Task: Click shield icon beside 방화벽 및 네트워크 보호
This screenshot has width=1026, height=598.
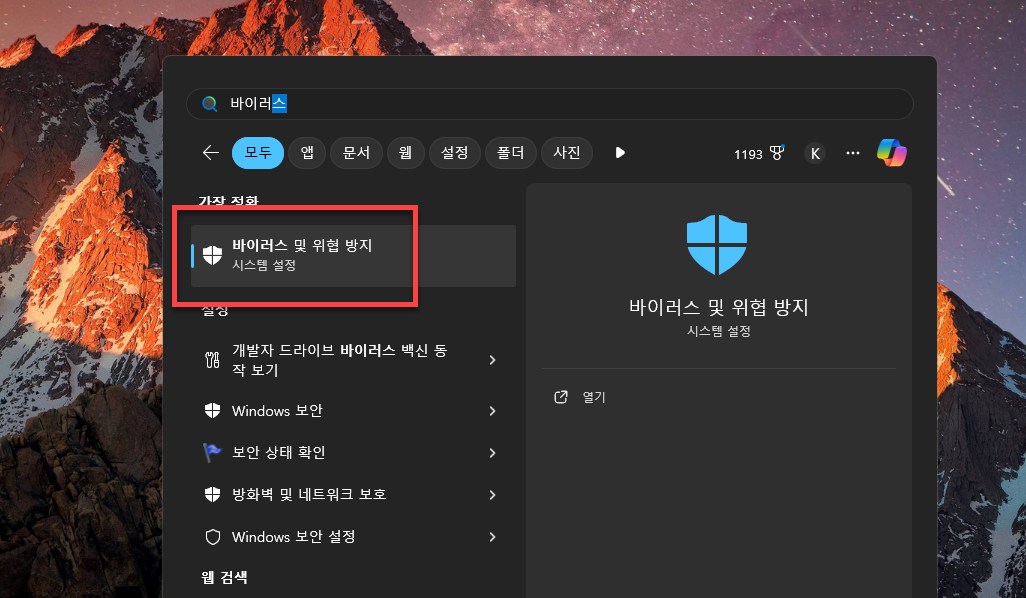Action: click(213, 494)
